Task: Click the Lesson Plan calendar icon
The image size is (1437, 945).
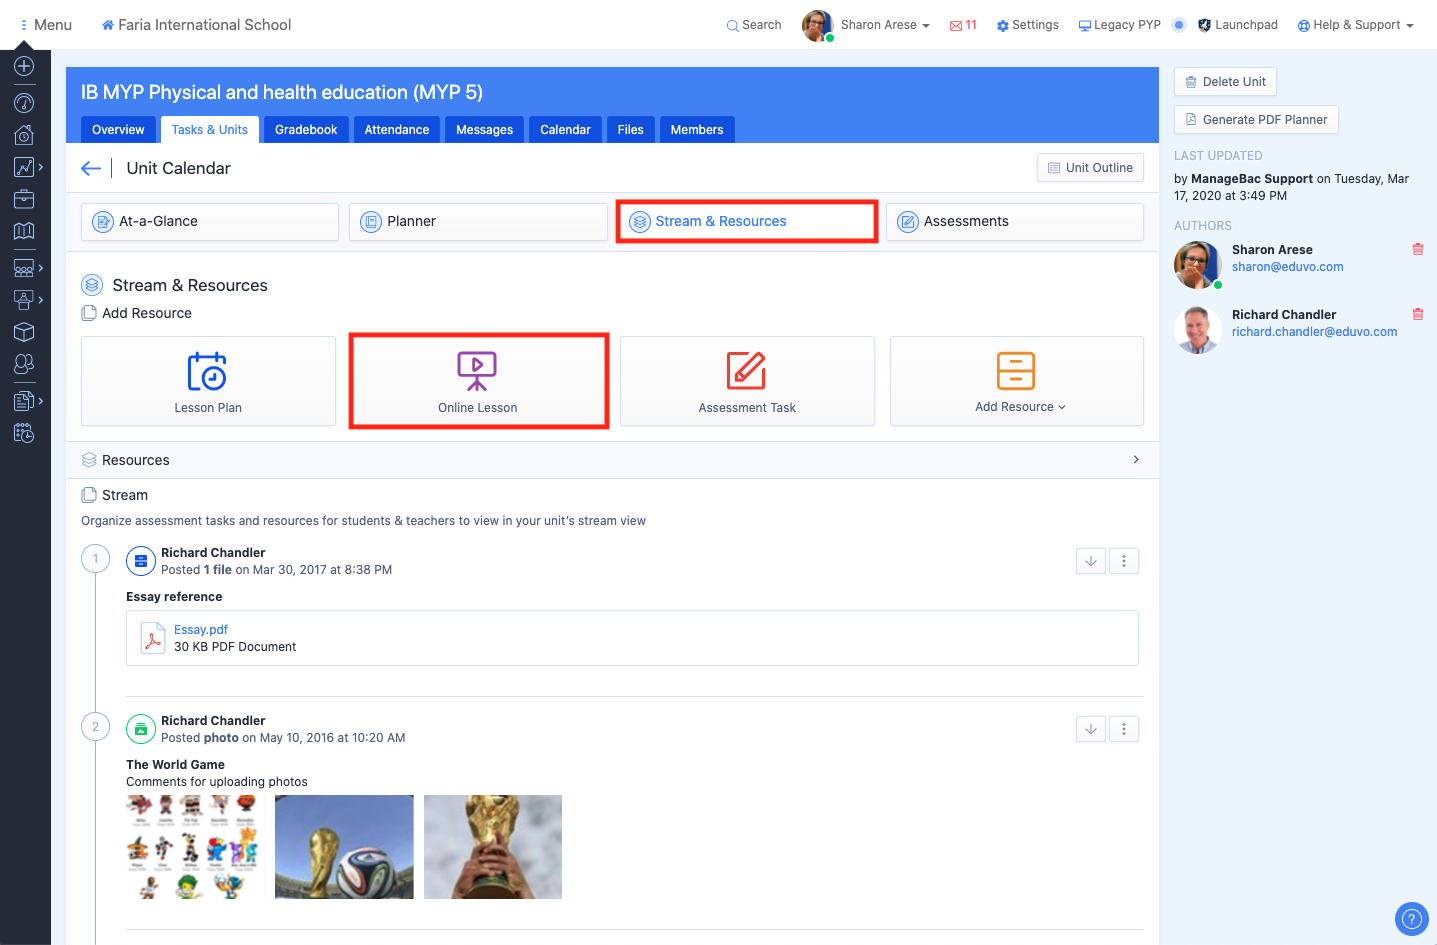Action: coord(207,371)
